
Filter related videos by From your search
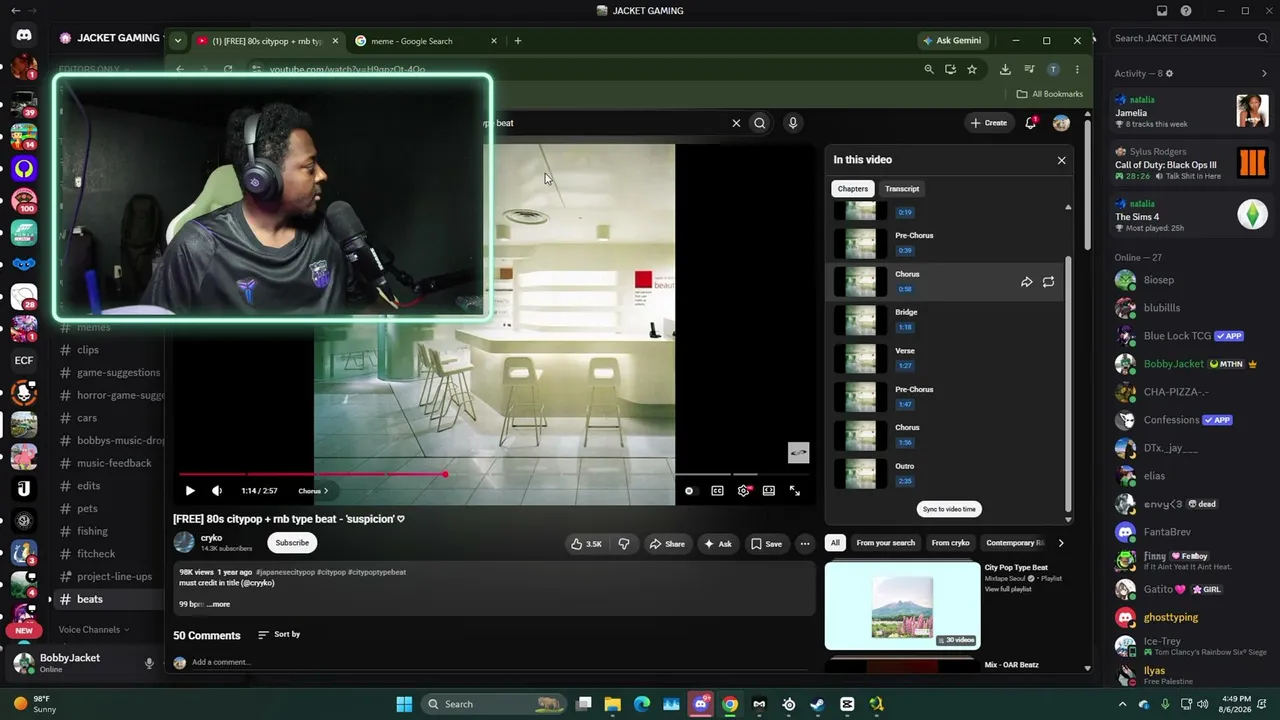[x=886, y=543]
